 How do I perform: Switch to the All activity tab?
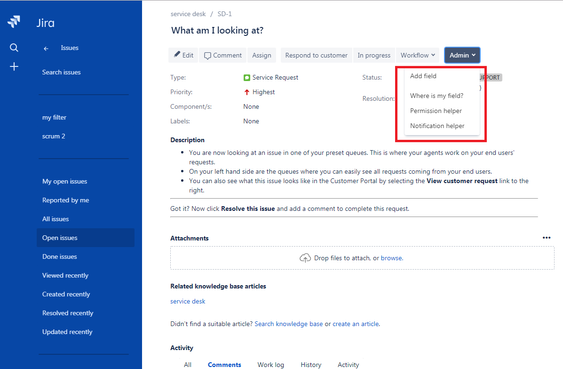[x=187, y=365]
